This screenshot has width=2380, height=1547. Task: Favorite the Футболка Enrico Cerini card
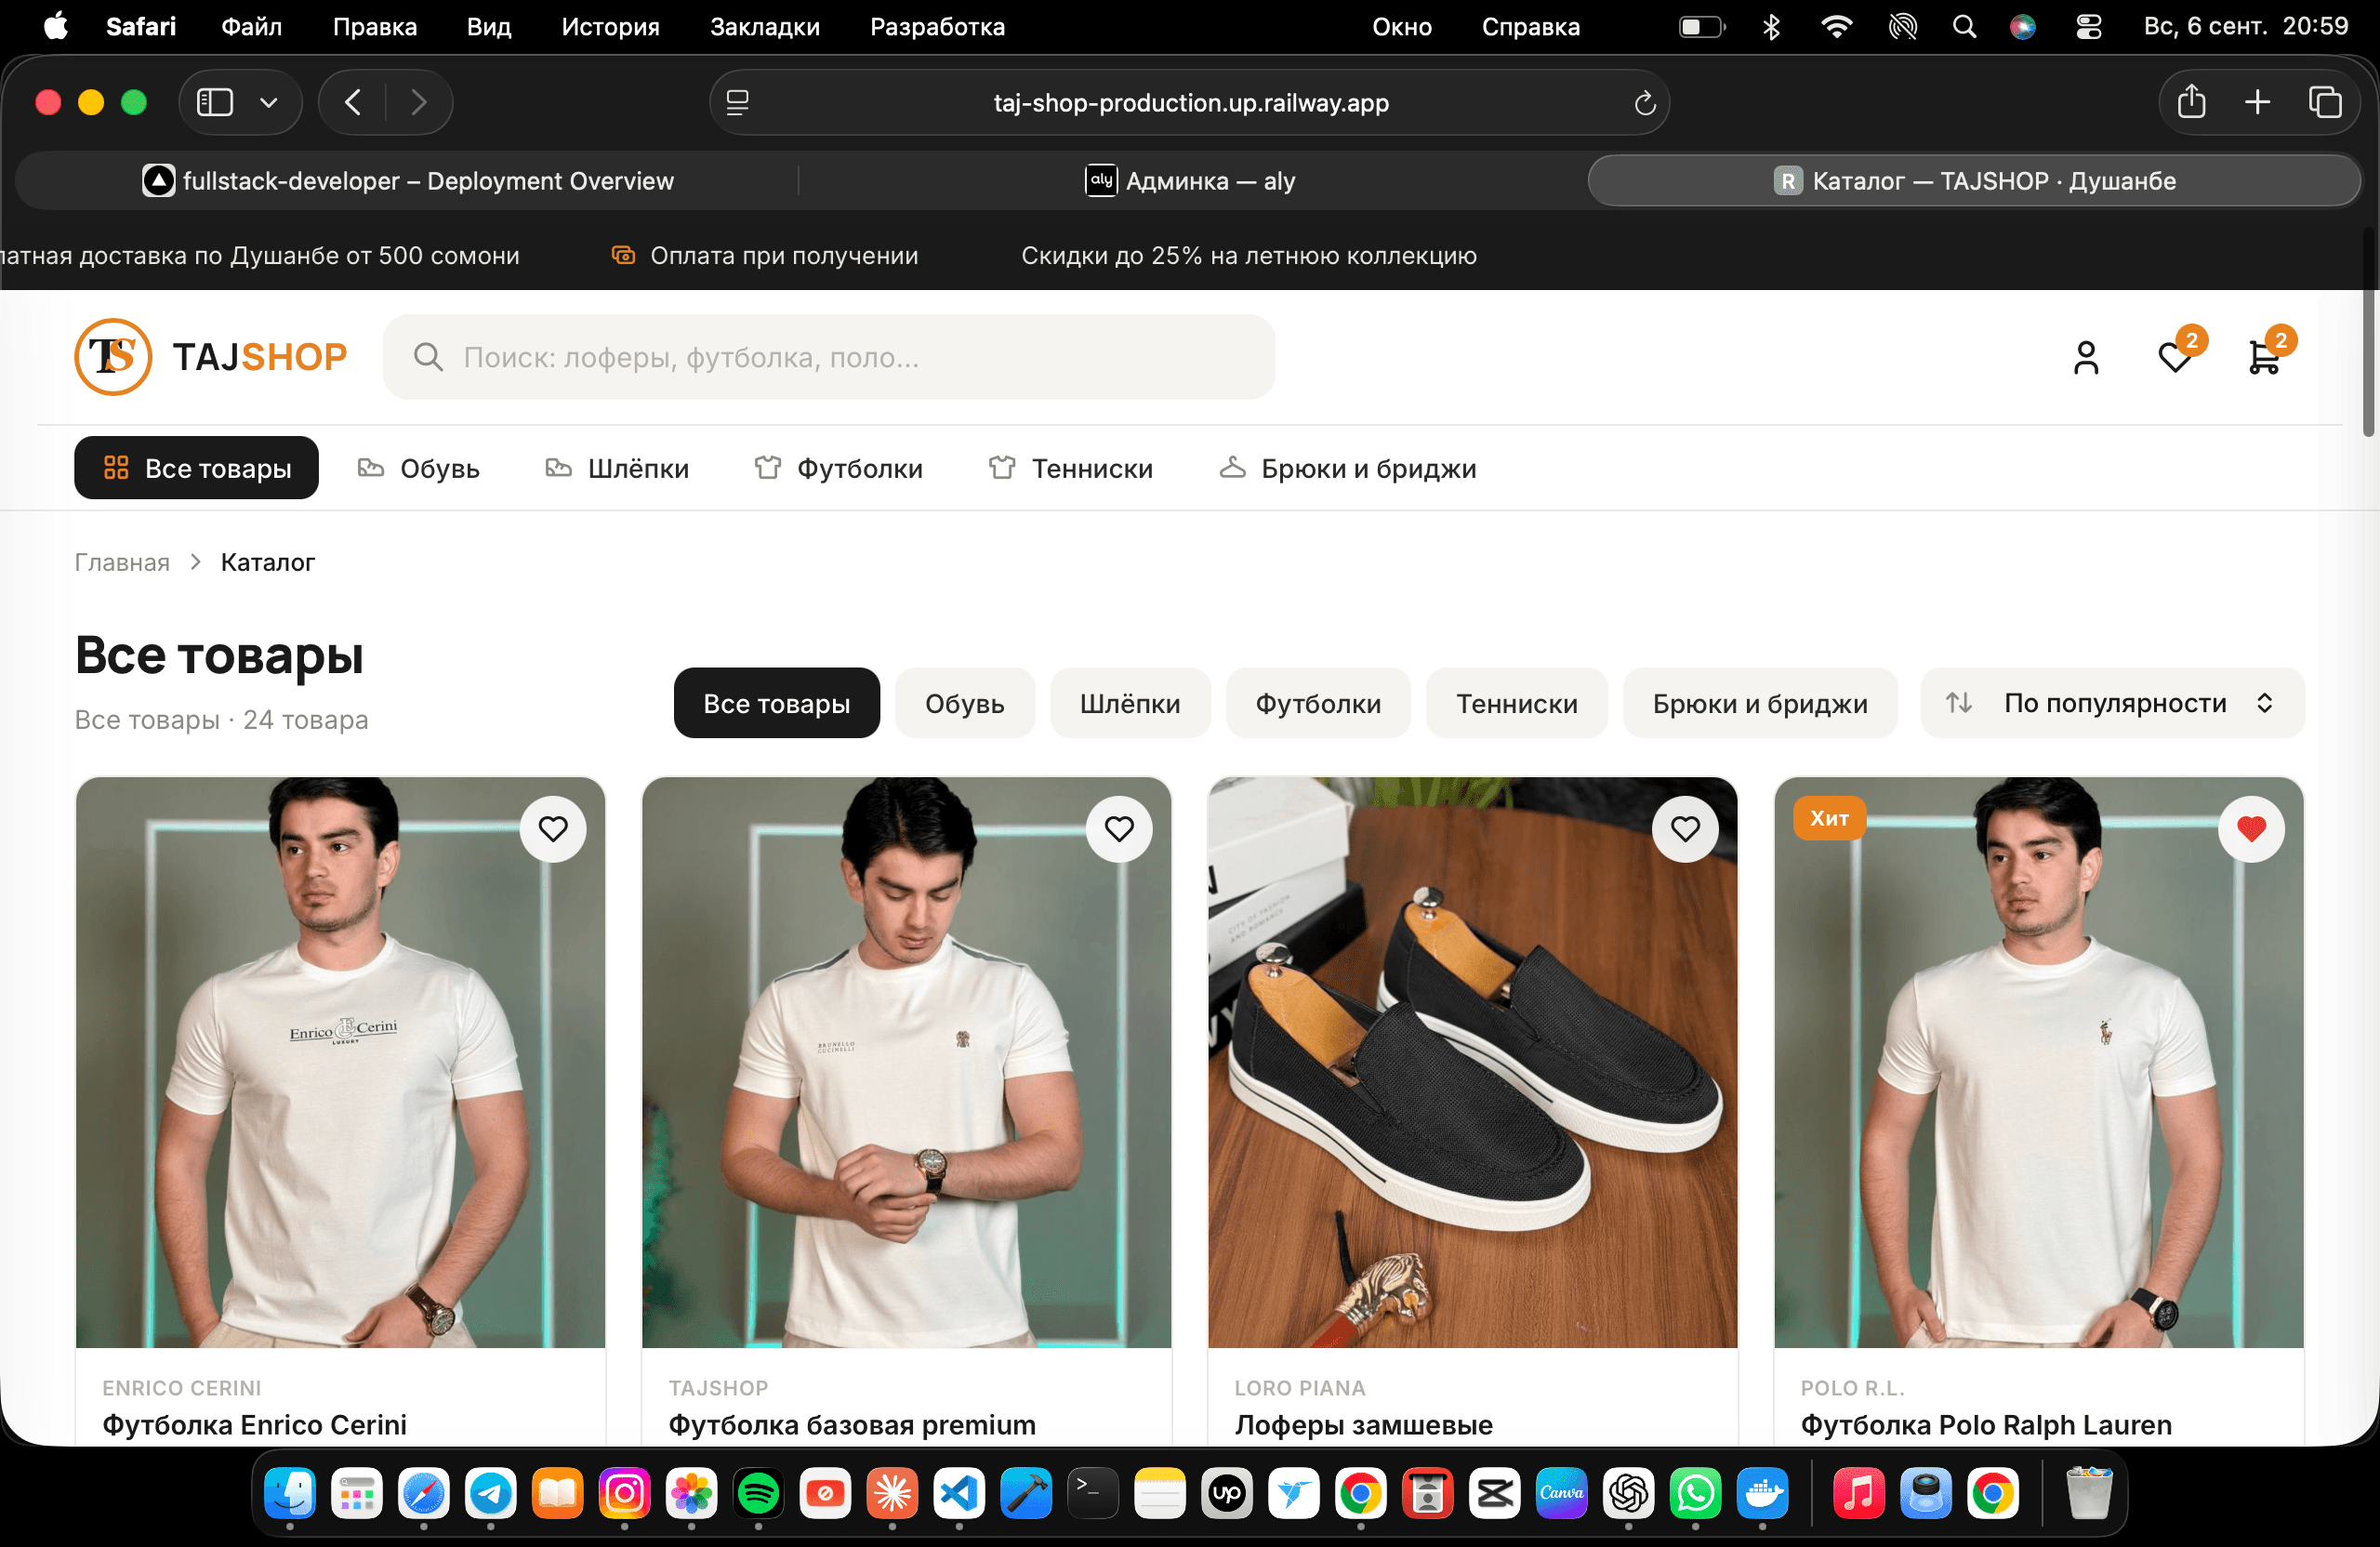pos(553,828)
